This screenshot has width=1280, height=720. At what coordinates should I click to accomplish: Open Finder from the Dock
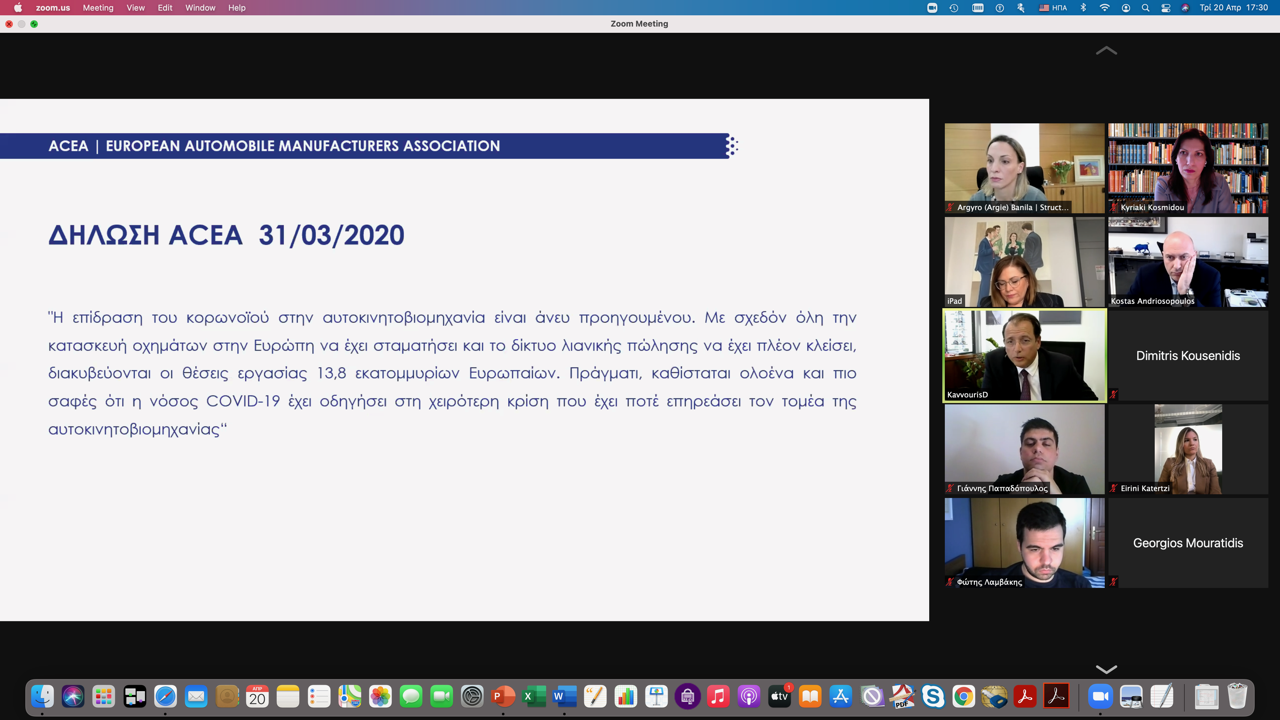42,696
